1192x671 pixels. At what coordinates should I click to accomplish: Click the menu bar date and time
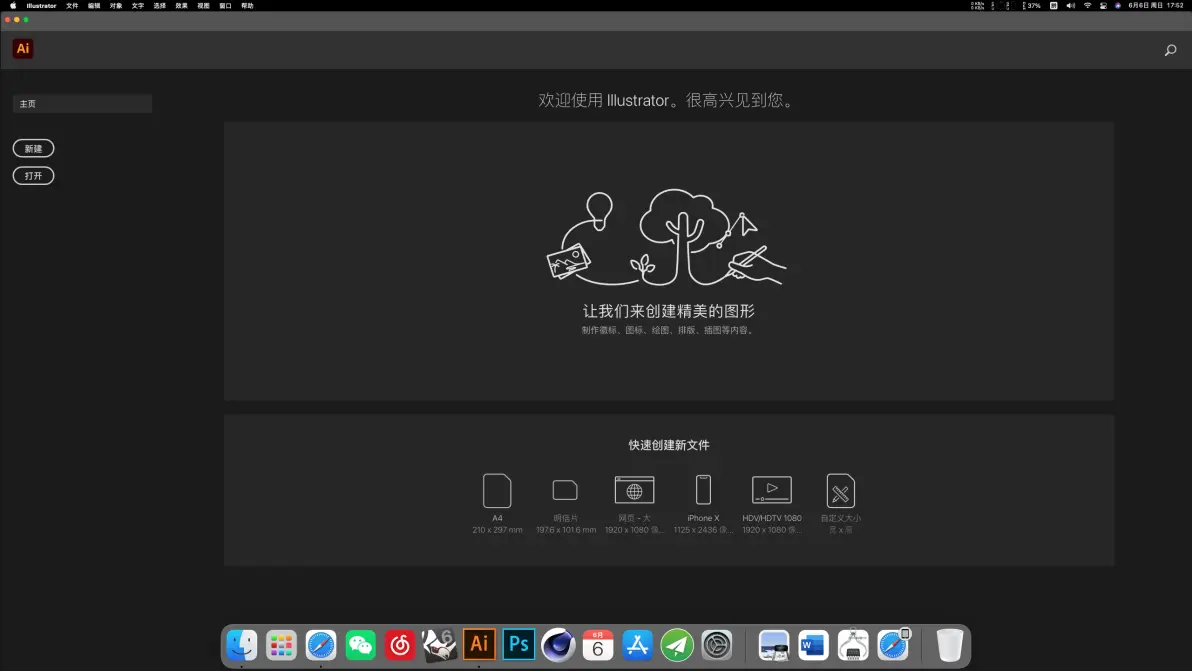tap(1156, 5)
